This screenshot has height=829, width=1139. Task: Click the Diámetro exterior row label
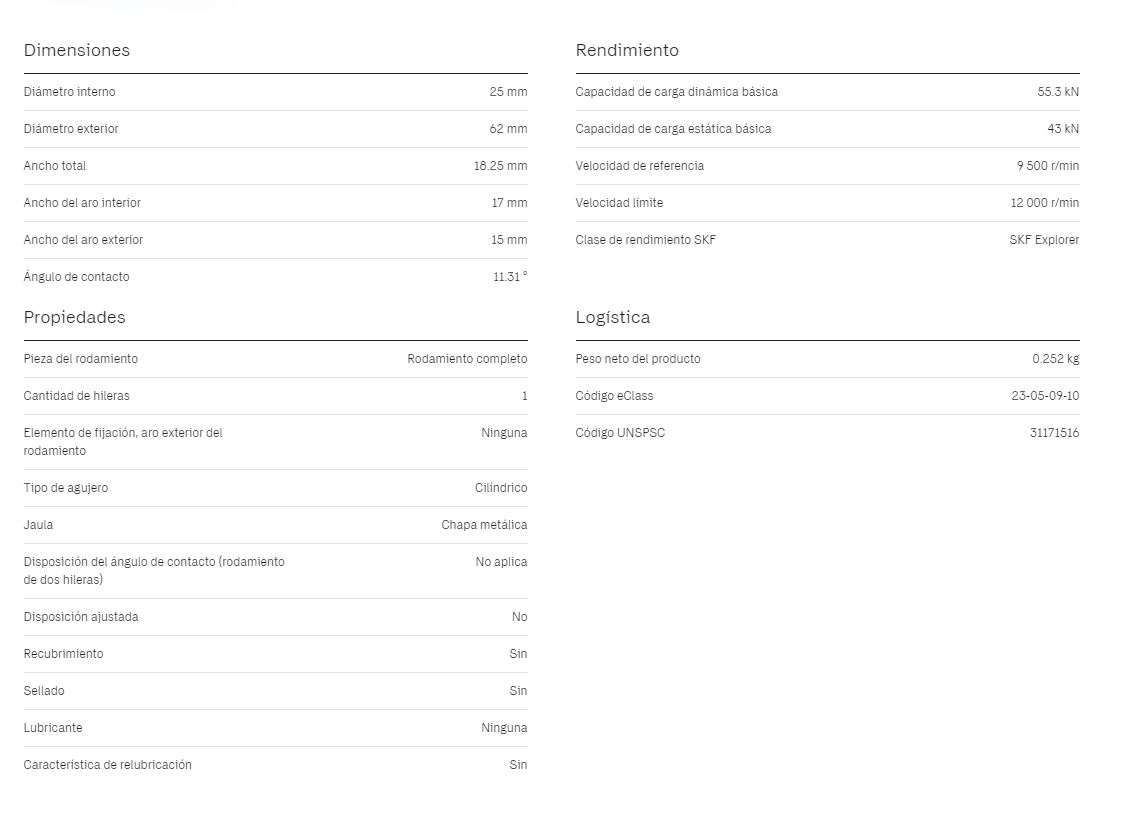70,129
